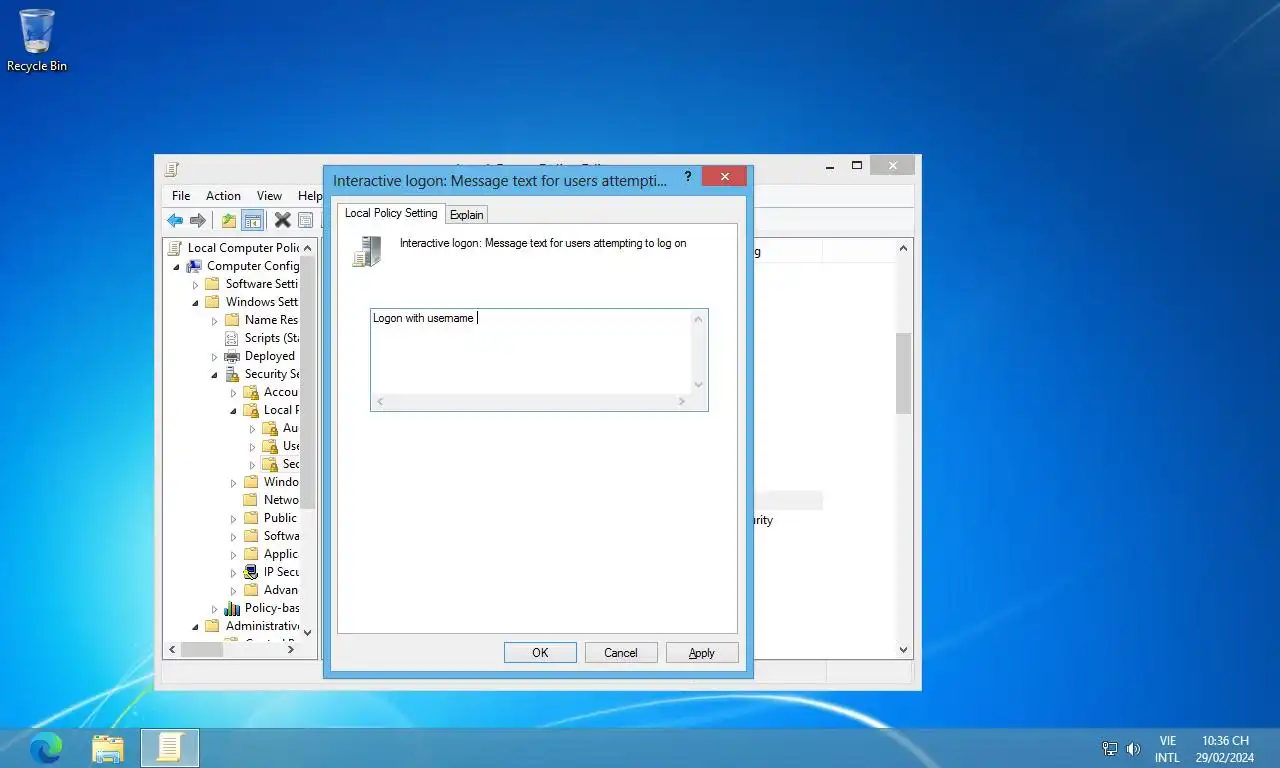Viewport: 1280px width, 768px height.
Task: Open File Explorer from the taskbar
Action: click(108, 747)
